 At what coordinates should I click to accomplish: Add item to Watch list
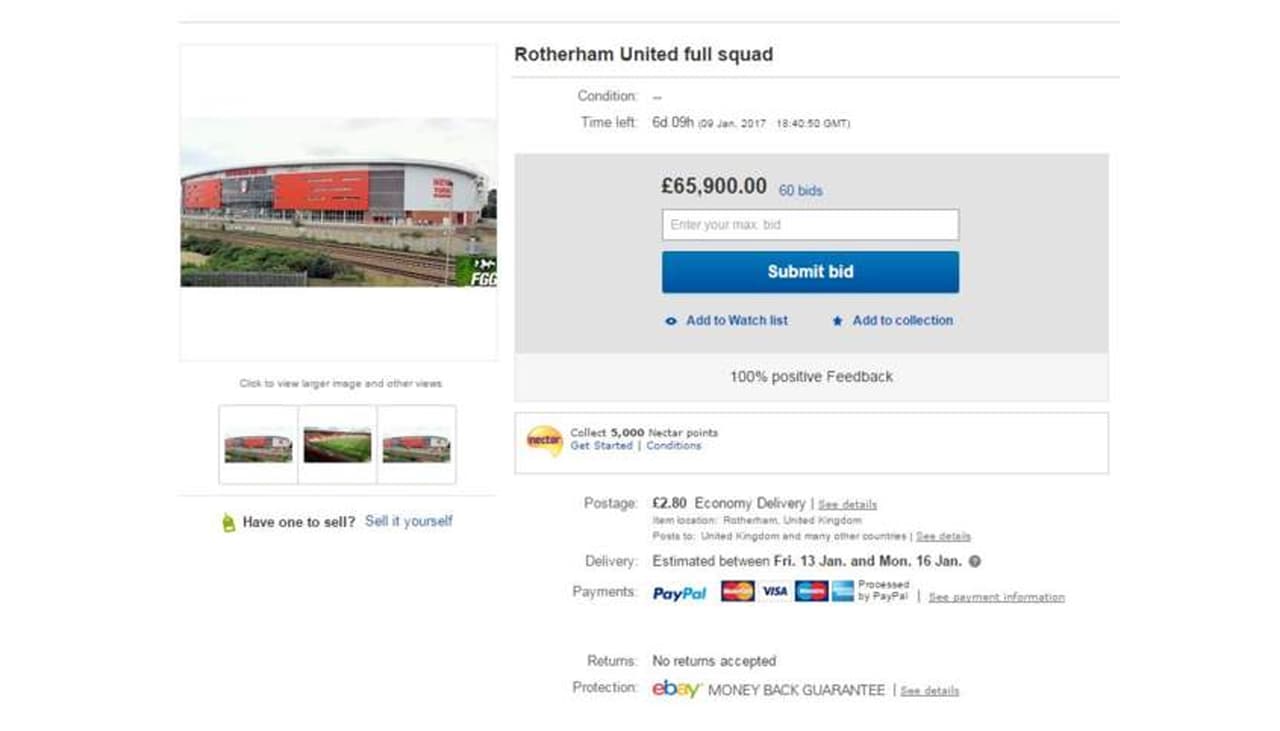tap(736, 321)
